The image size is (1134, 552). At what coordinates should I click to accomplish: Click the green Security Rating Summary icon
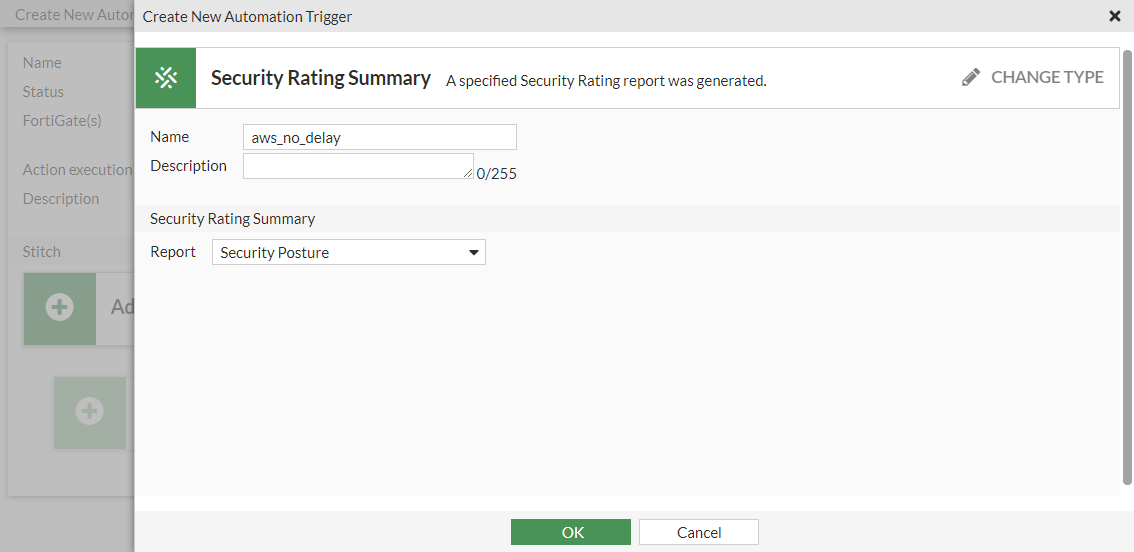click(x=166, y=78)
